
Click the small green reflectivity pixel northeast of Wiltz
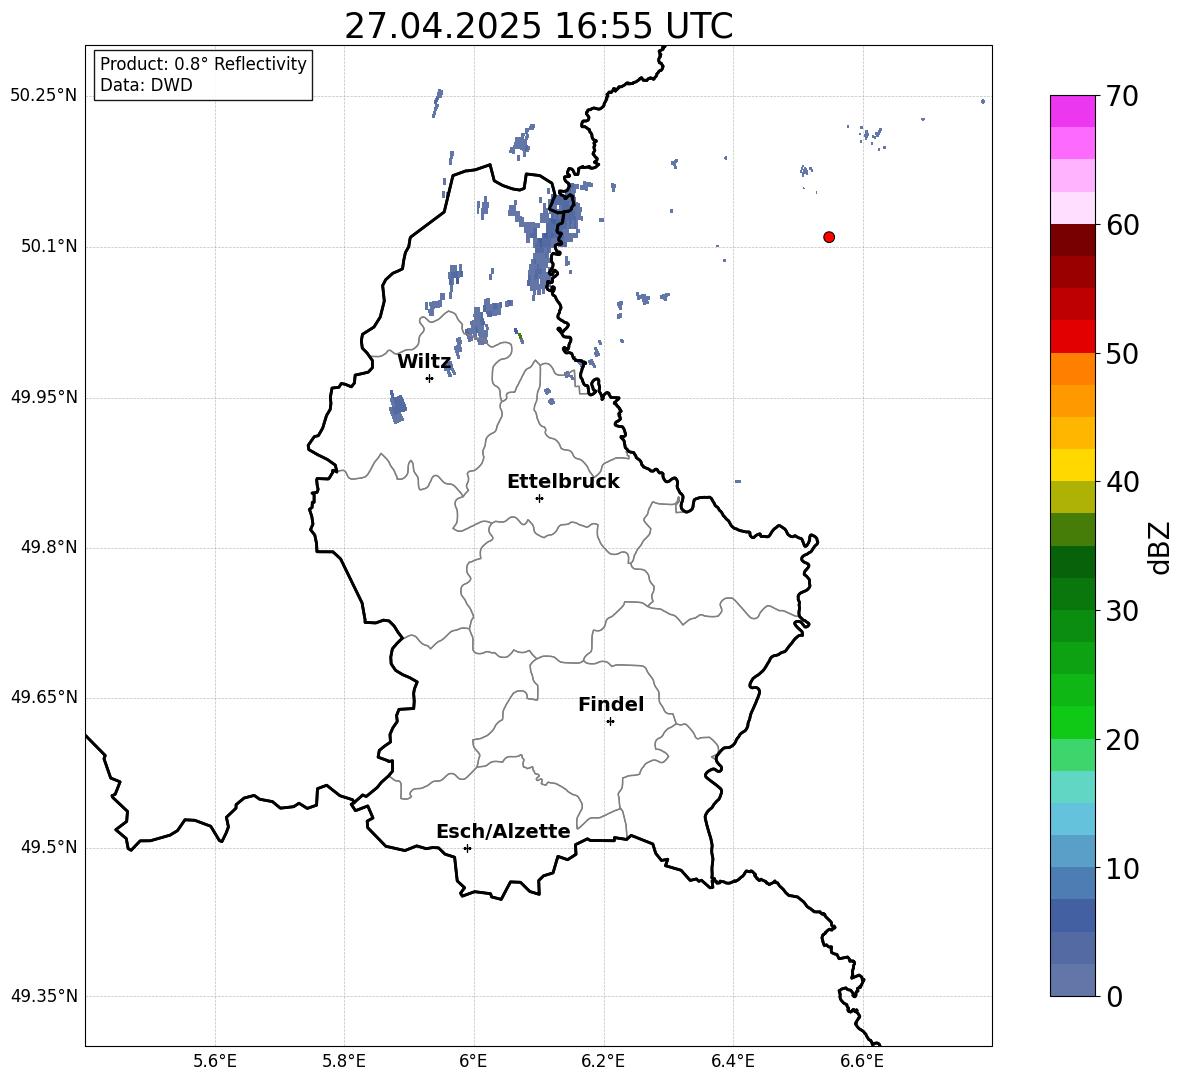tap(519, 336)
